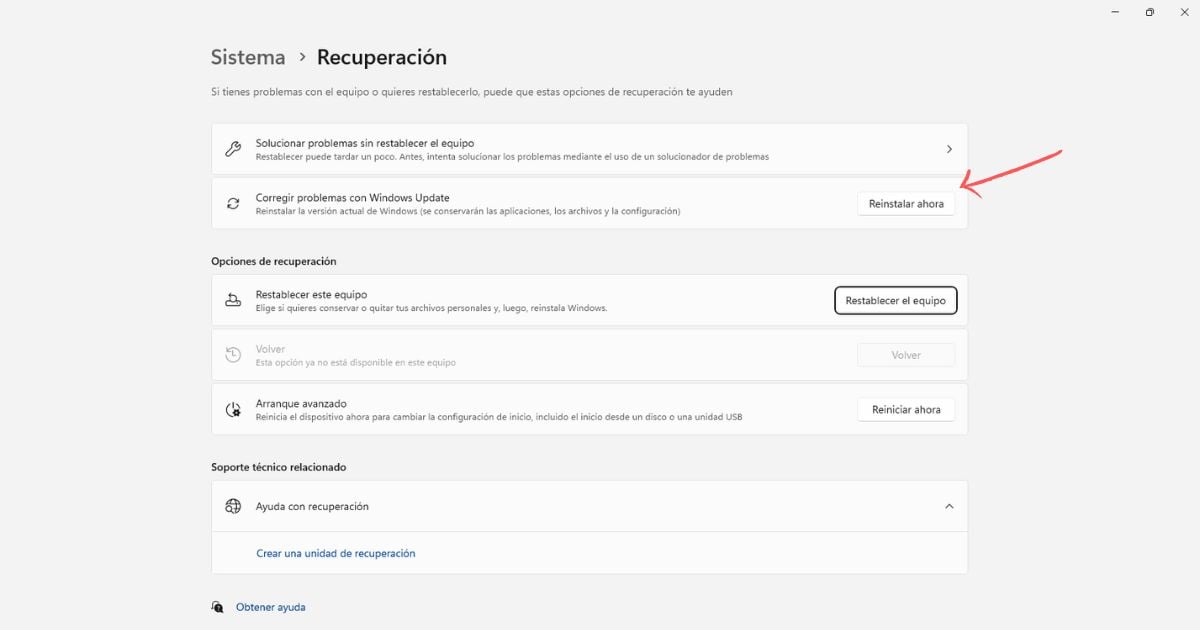
Task: Click the Obtener ayuda headset icon
Action: pos(218,607)
